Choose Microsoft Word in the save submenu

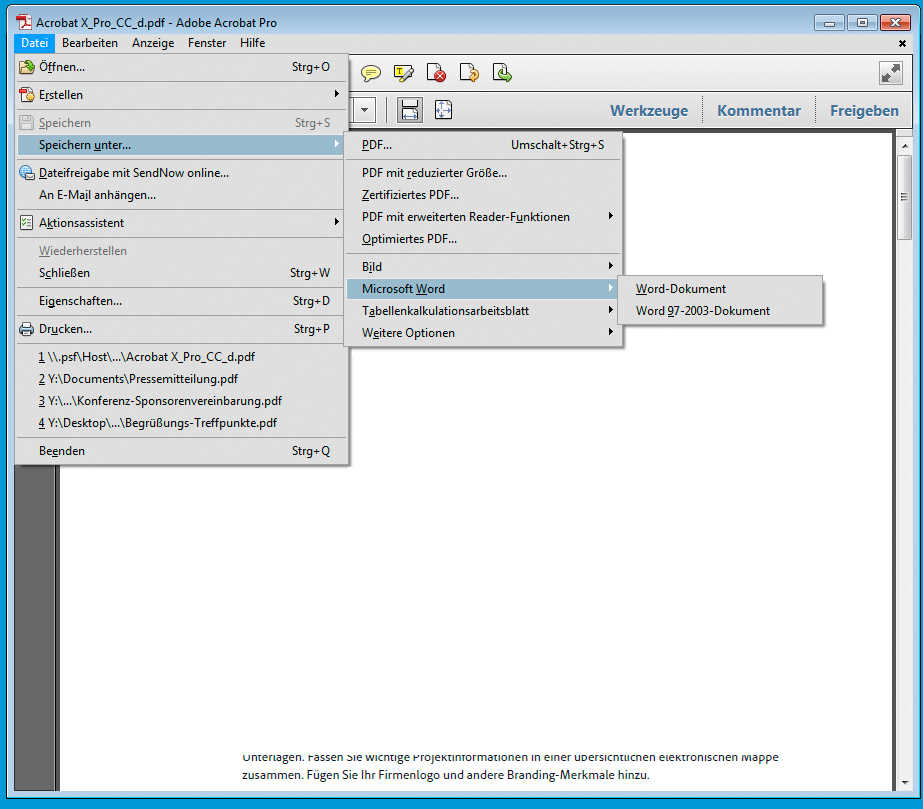[483, 289]
